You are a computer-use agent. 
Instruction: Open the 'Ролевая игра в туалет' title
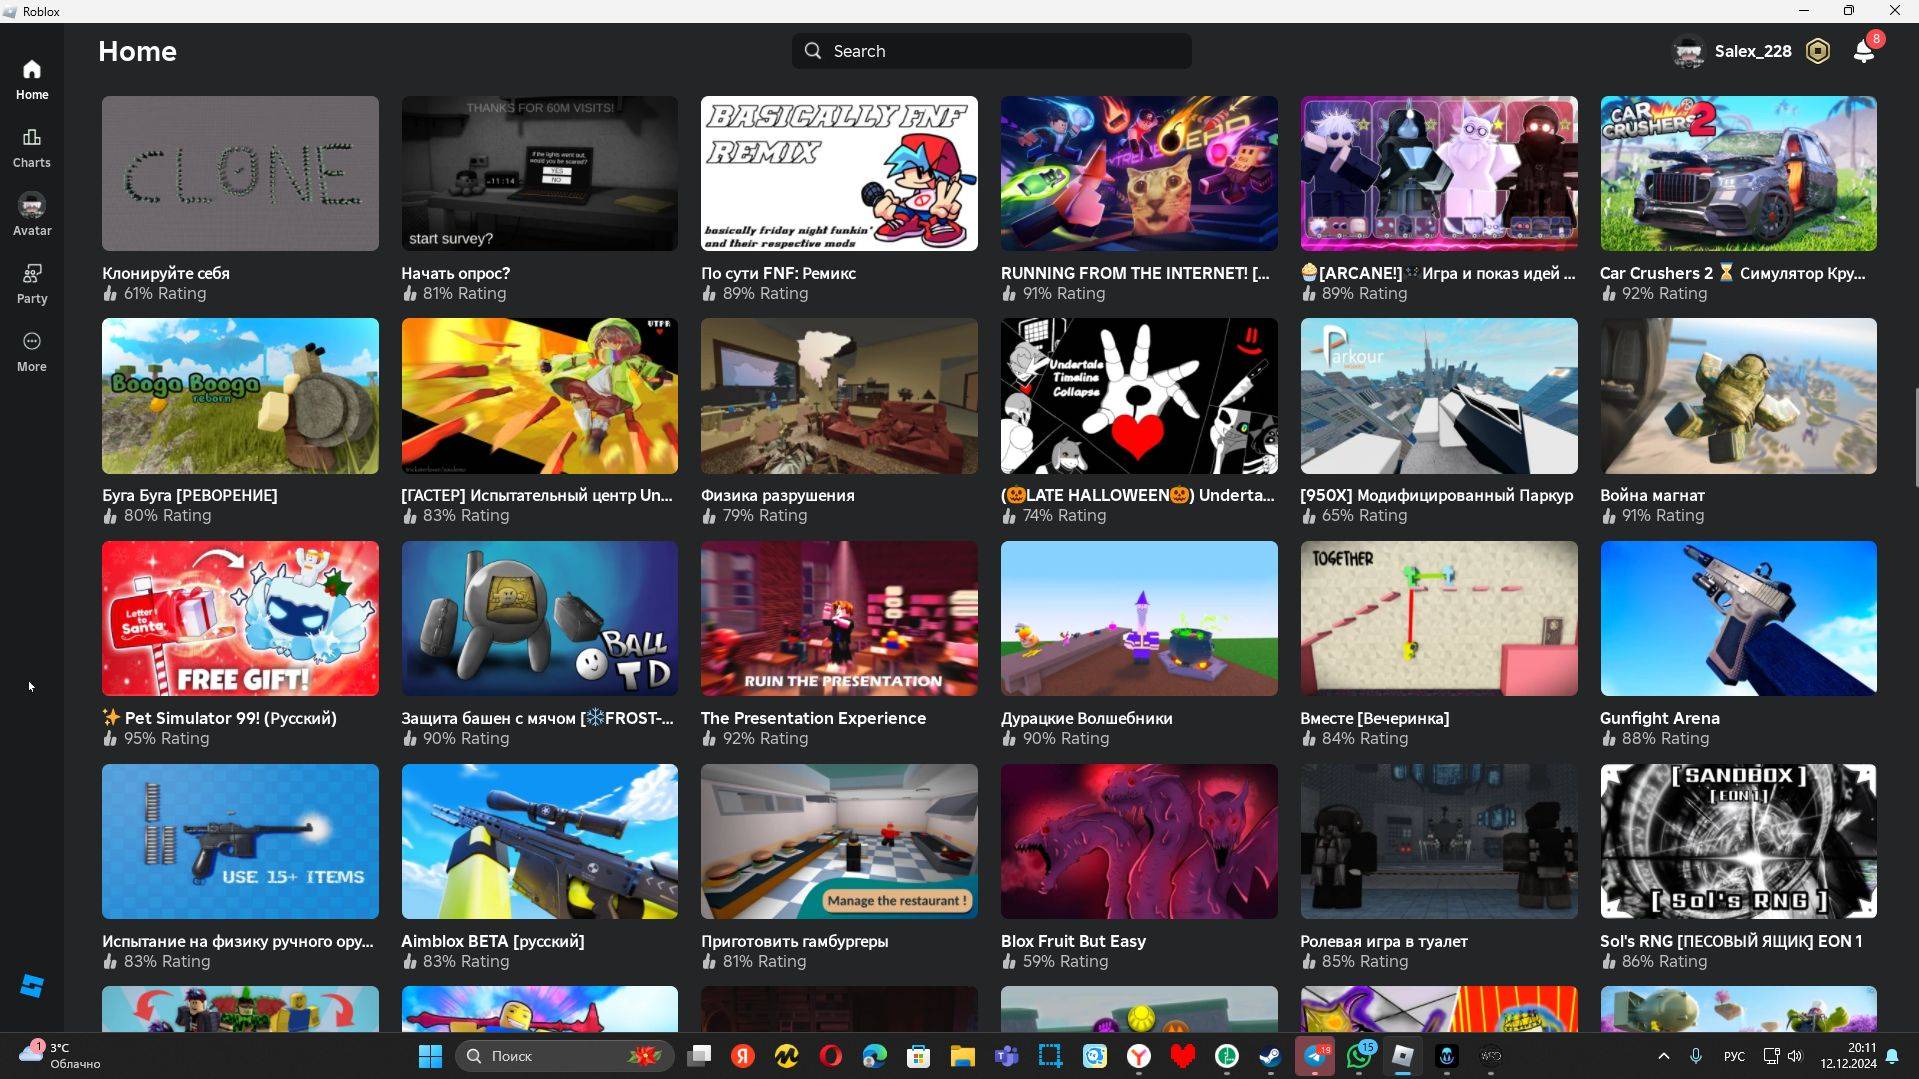1384,942
